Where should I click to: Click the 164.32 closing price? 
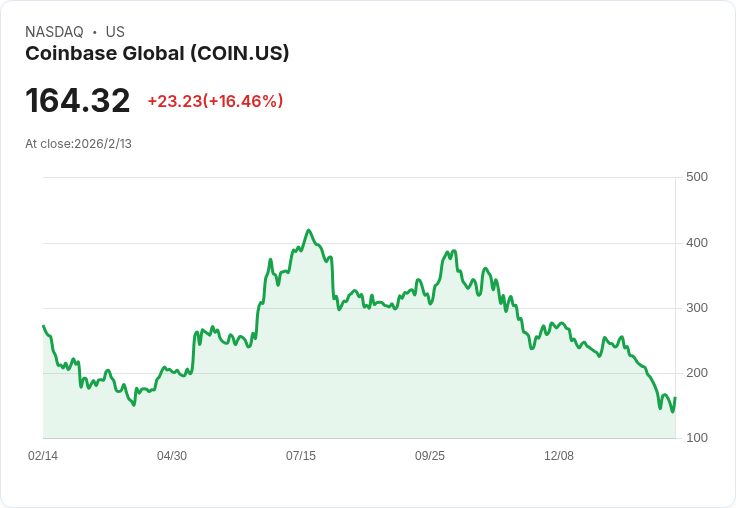(78, 101)
